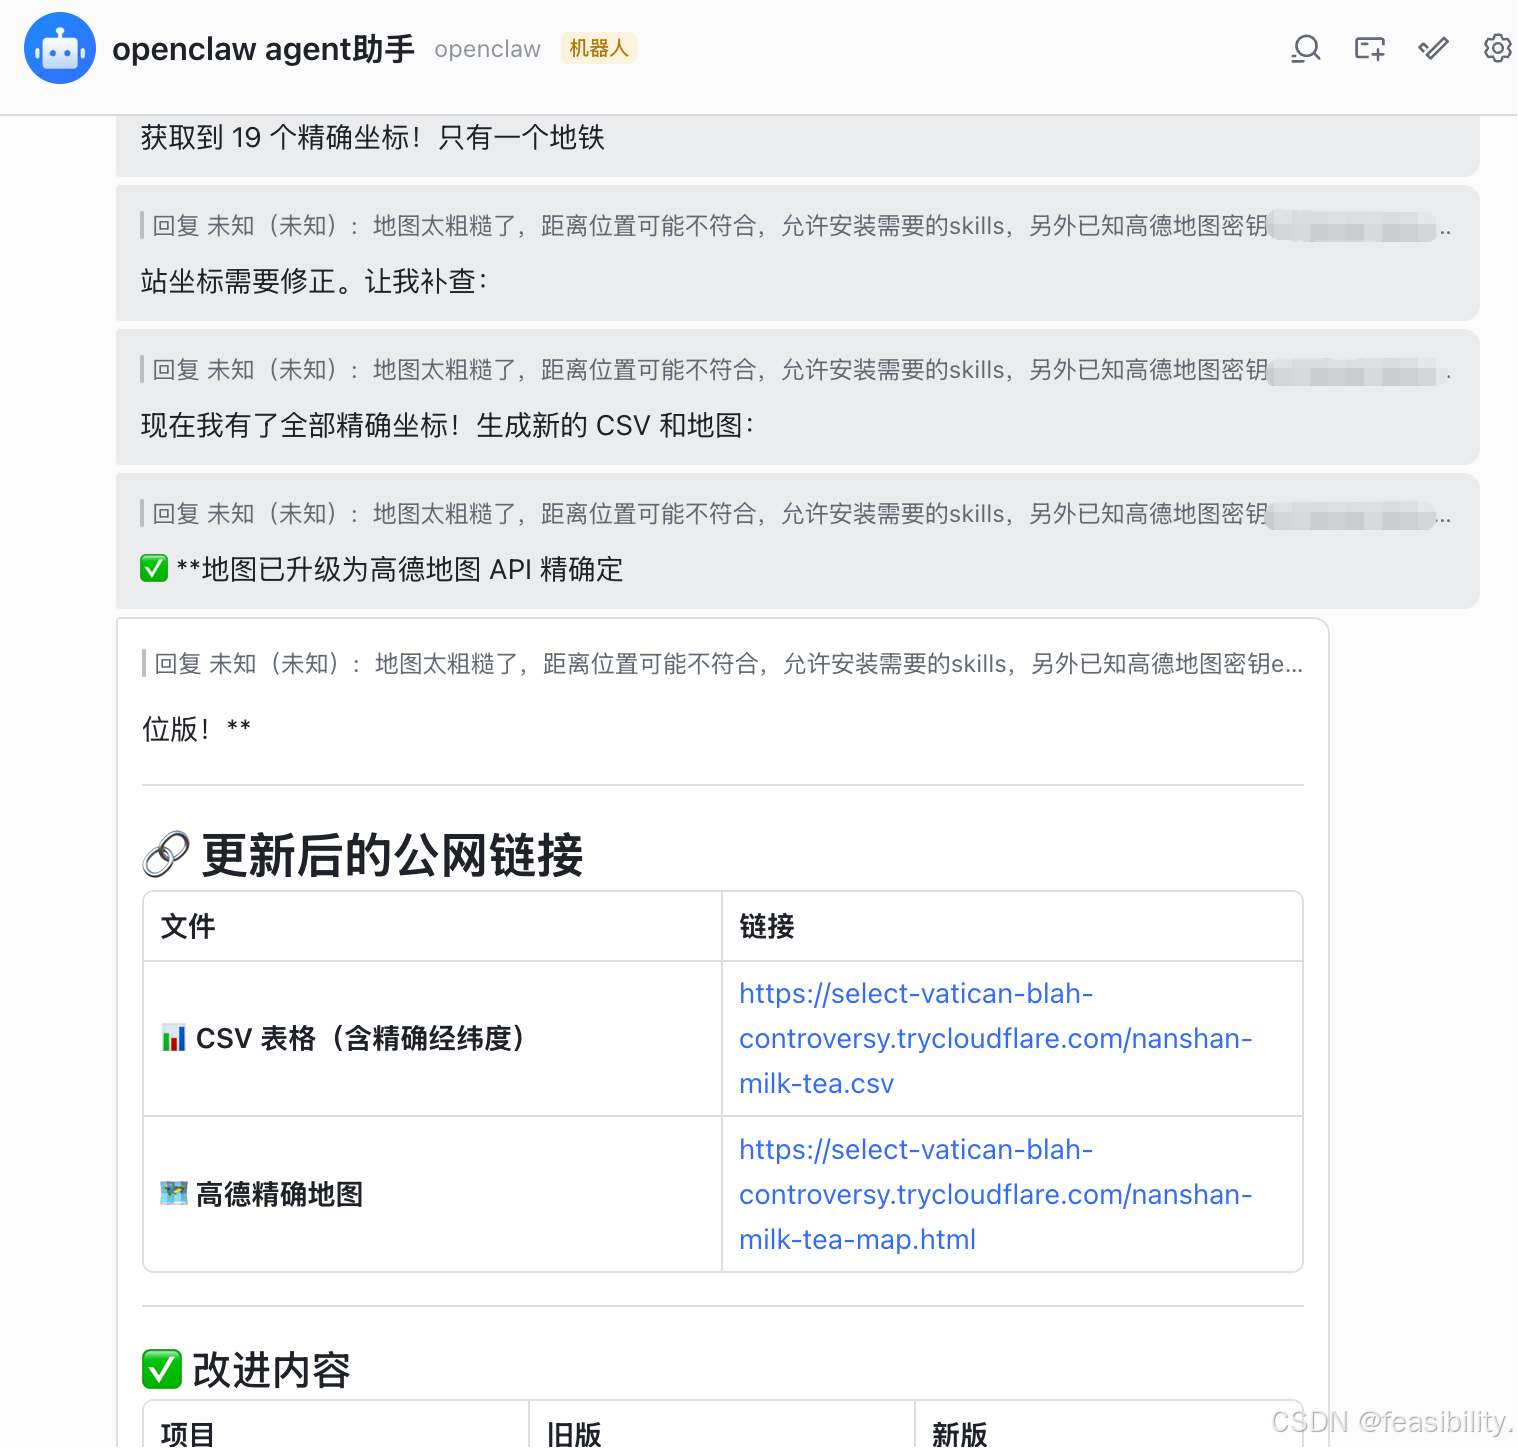The width and height of the screenshot is (1518, 1448).
Task: Select the multi-select checkmark icon
Action: tap(1433, 48)
